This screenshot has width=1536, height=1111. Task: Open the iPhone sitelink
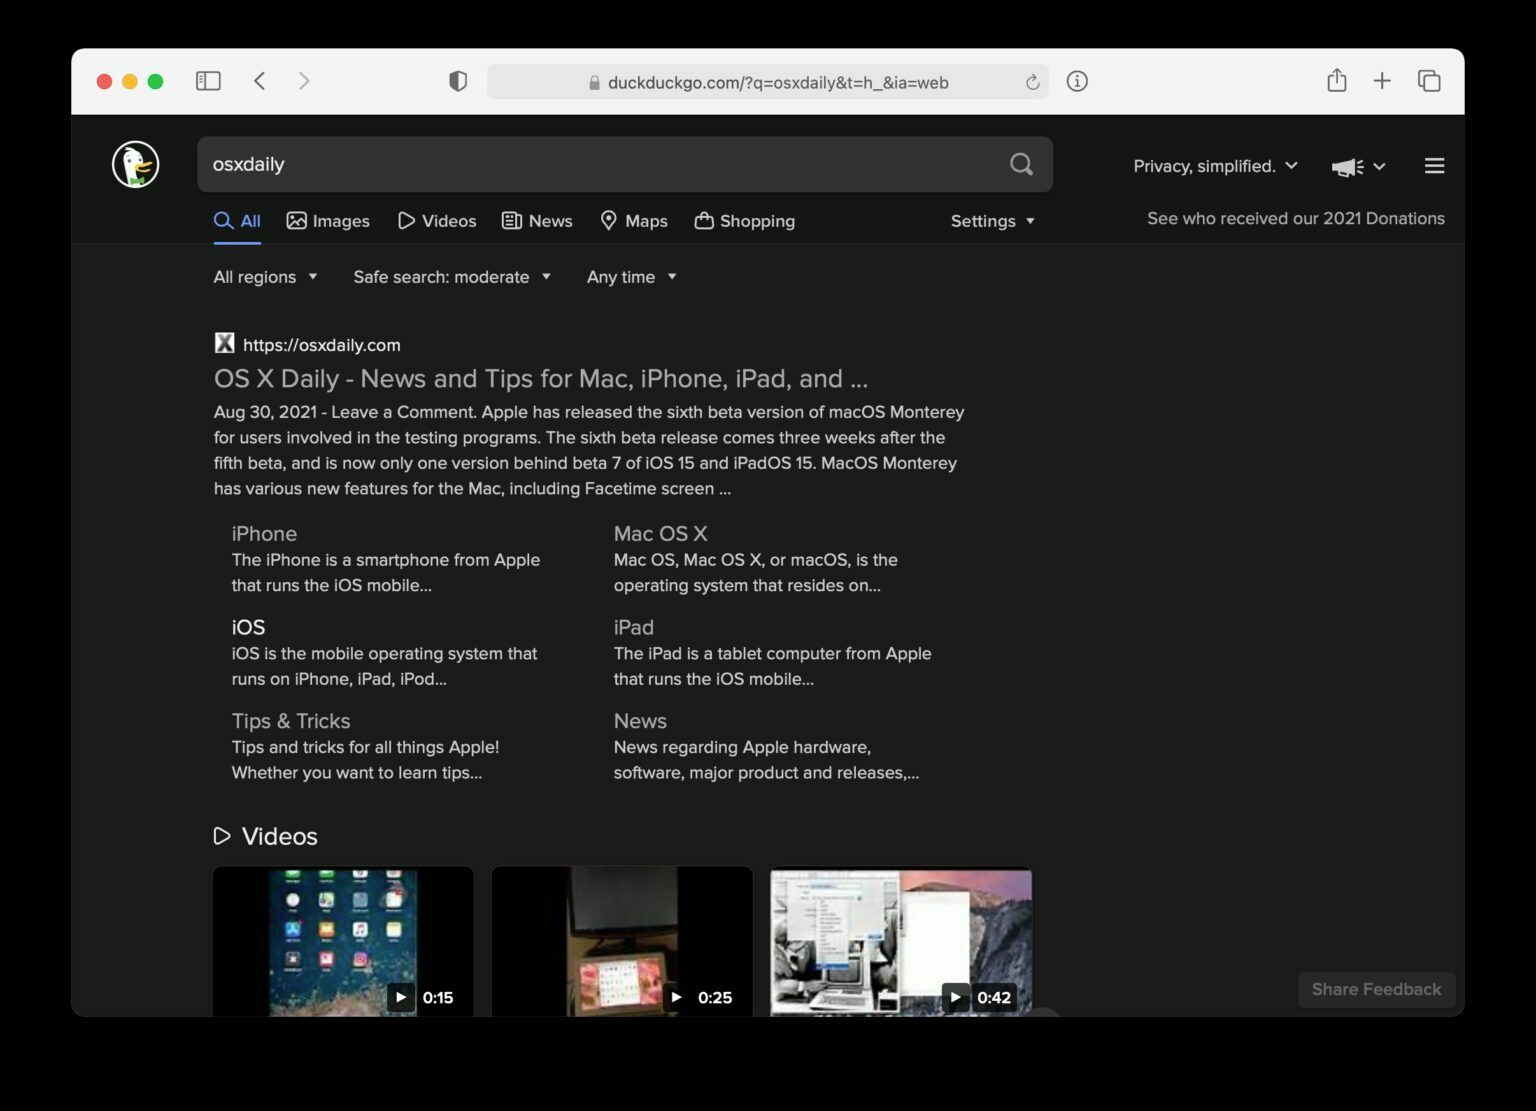click(264, 534)
